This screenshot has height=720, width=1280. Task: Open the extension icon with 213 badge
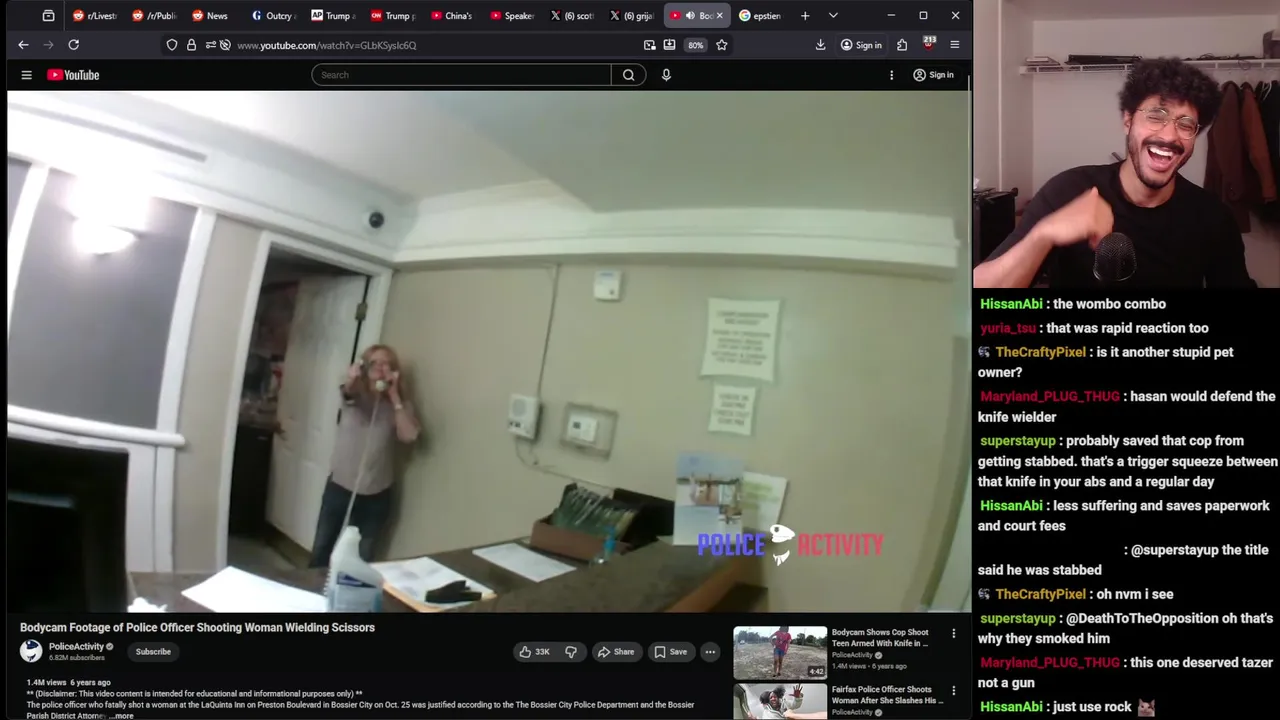pyautogui.click(x=928, y=44)
